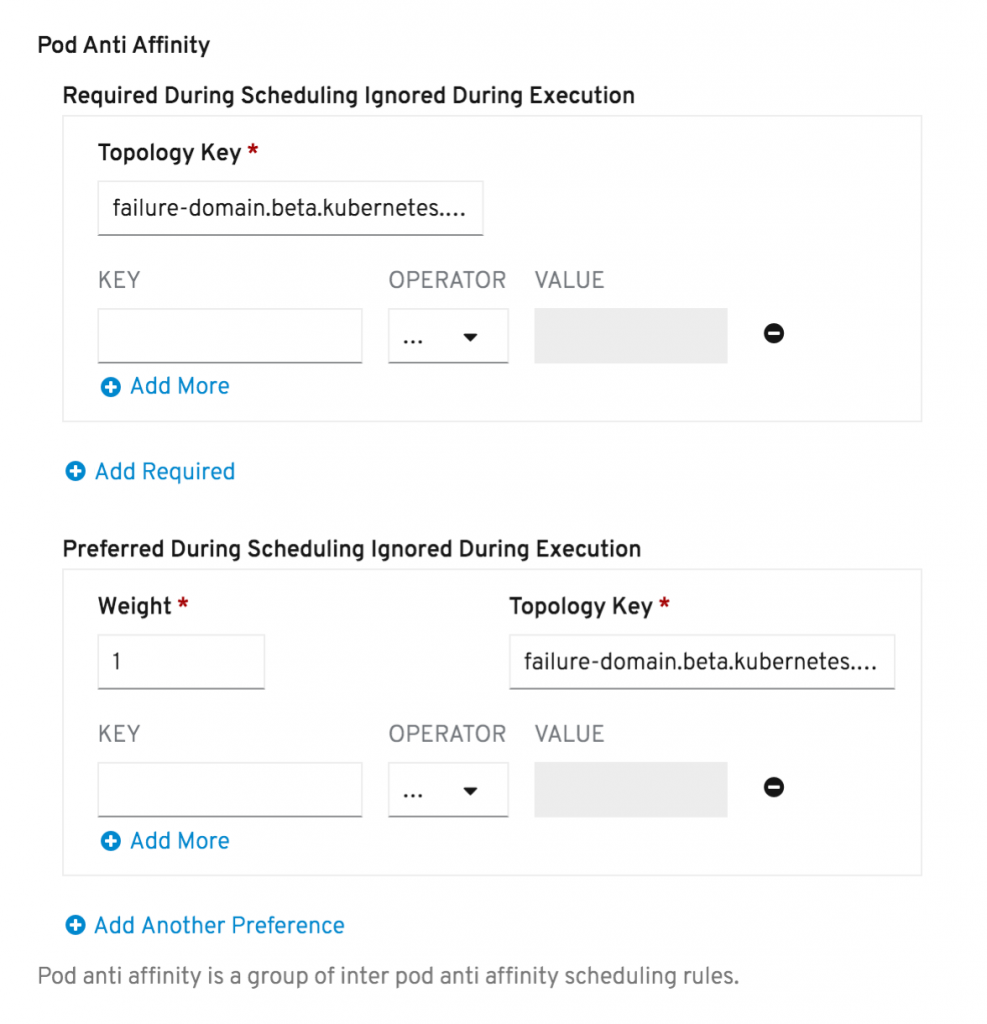Click the Add More link text in Preferred section
Screen dimensions: 987x1024
pyautogui.click(x=180, y=841)
